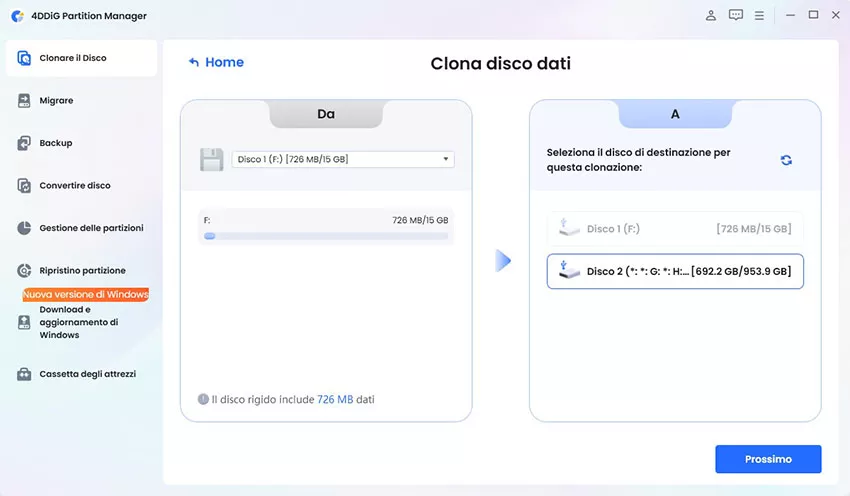This screenshot has width=850, height=496.
Task: Open the feedback chat icon
Action: (736, 15)
